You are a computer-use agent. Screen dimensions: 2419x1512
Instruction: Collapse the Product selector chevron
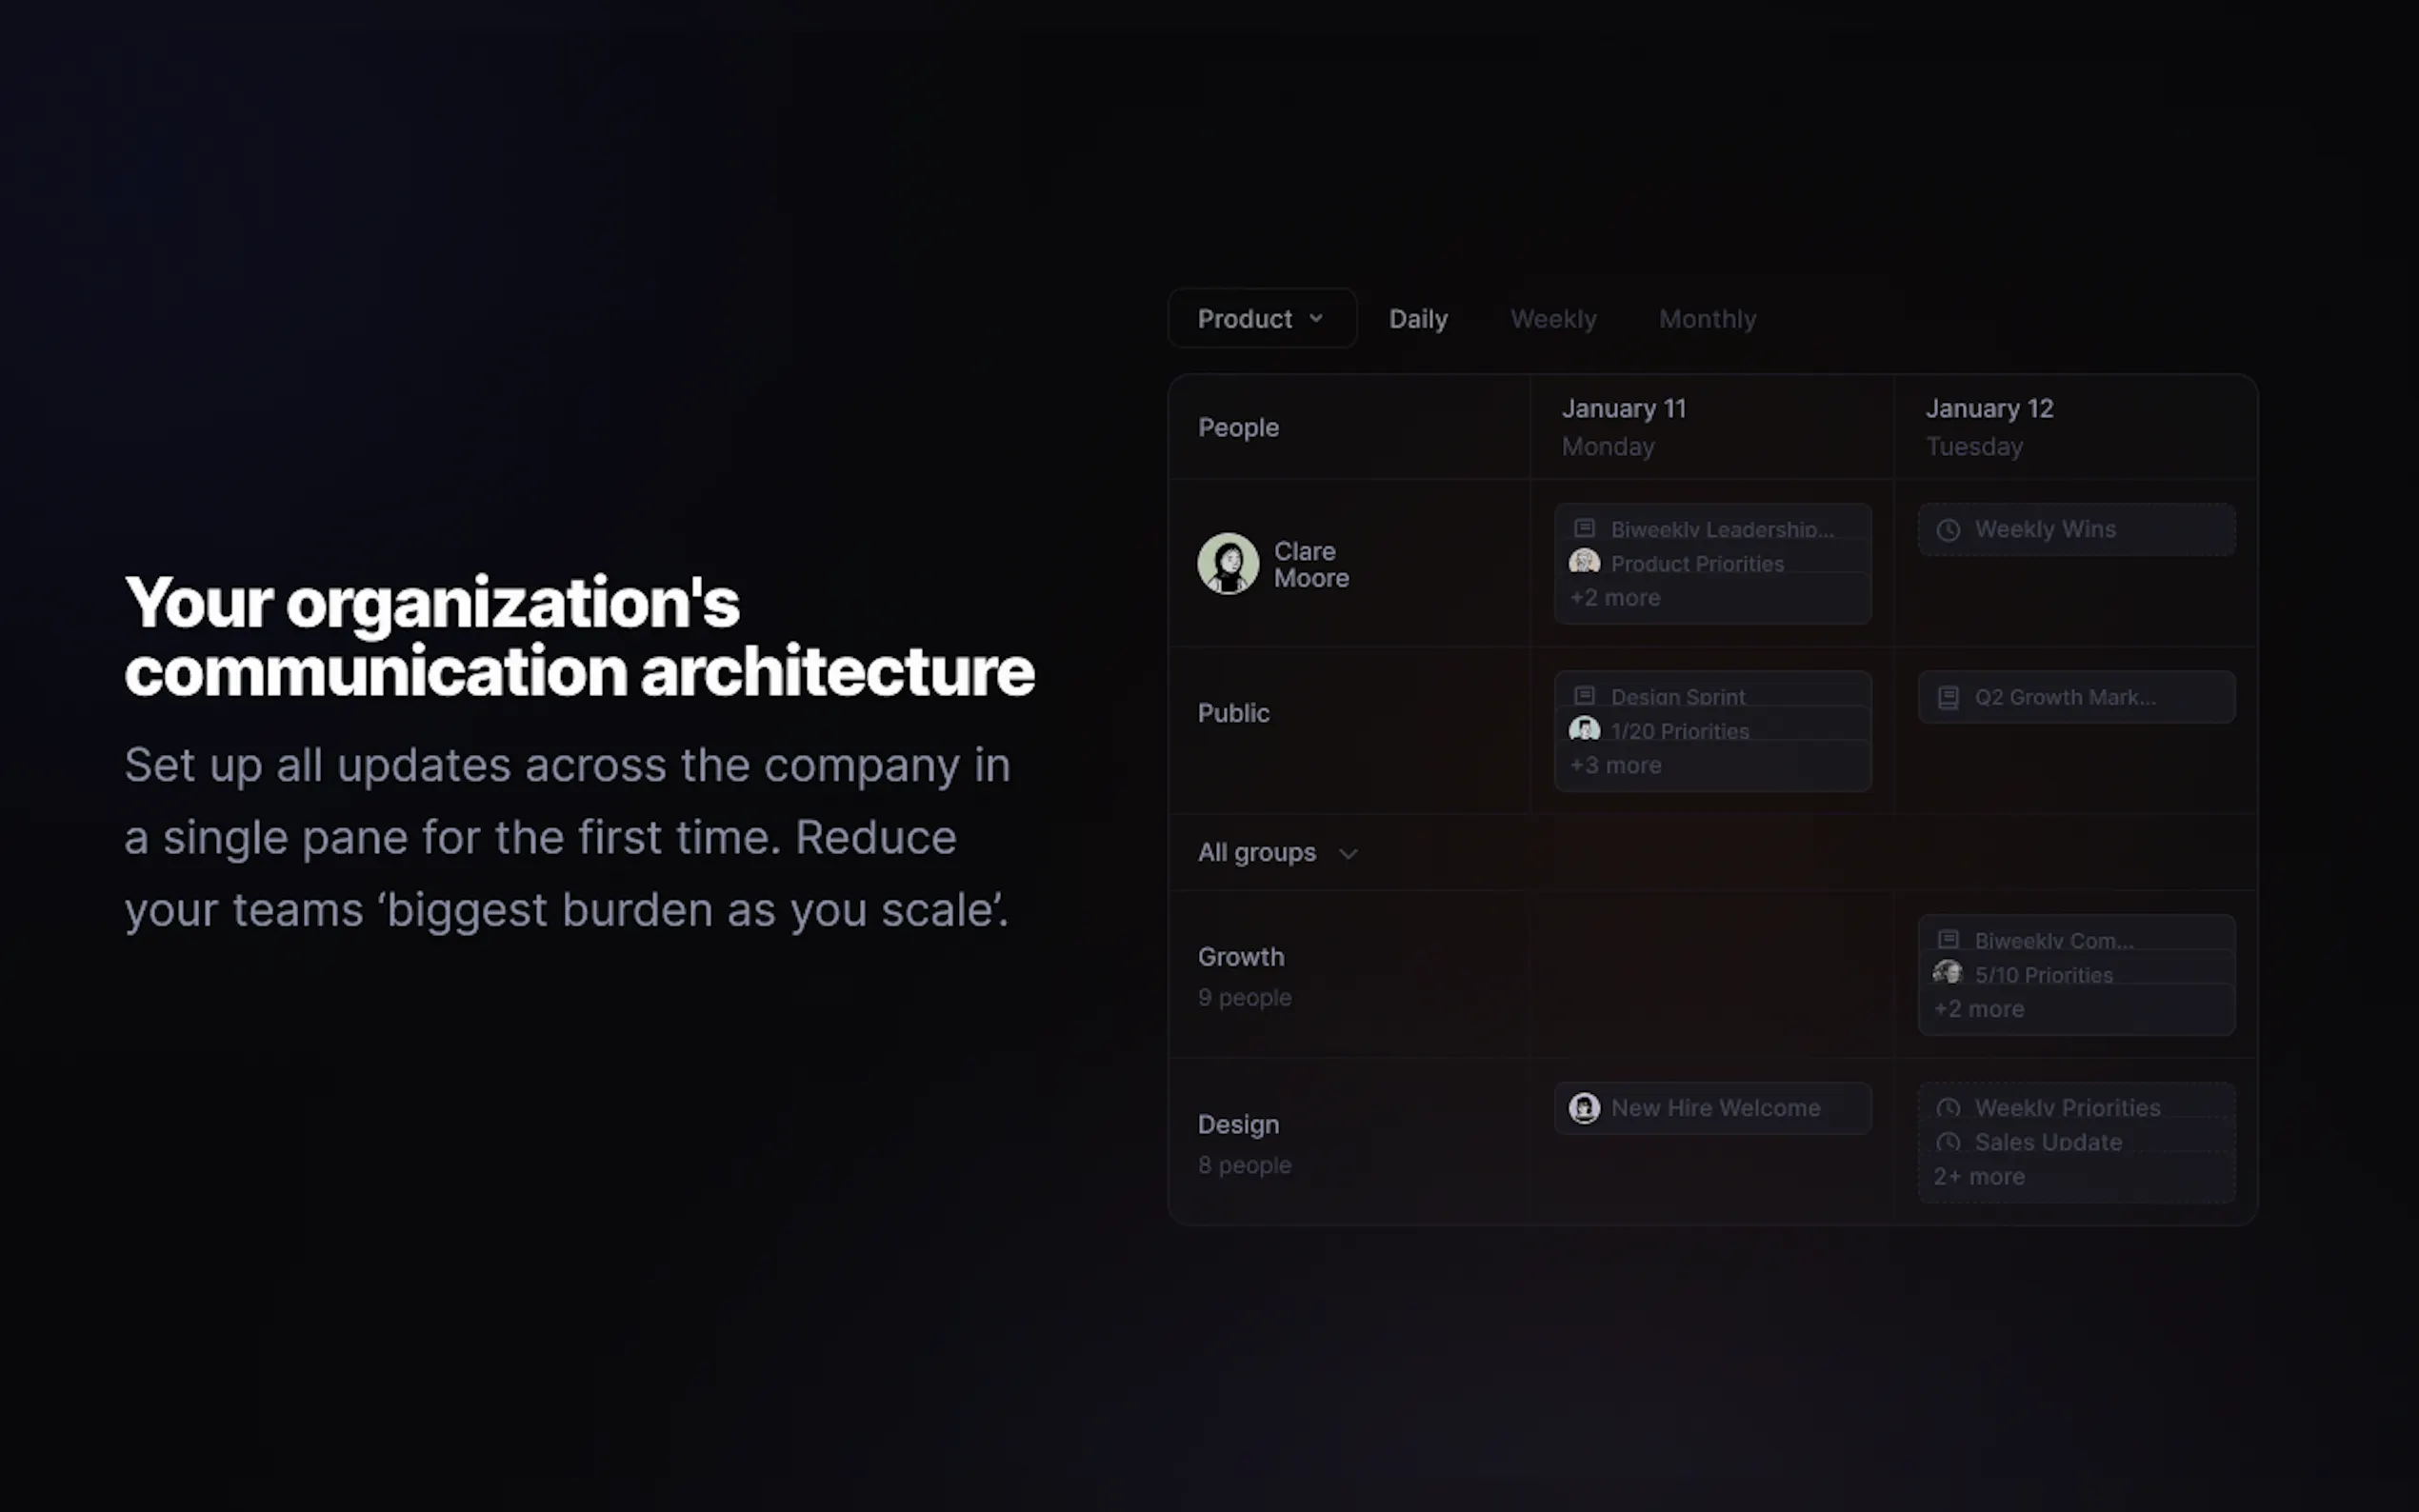pos(1317,318)
